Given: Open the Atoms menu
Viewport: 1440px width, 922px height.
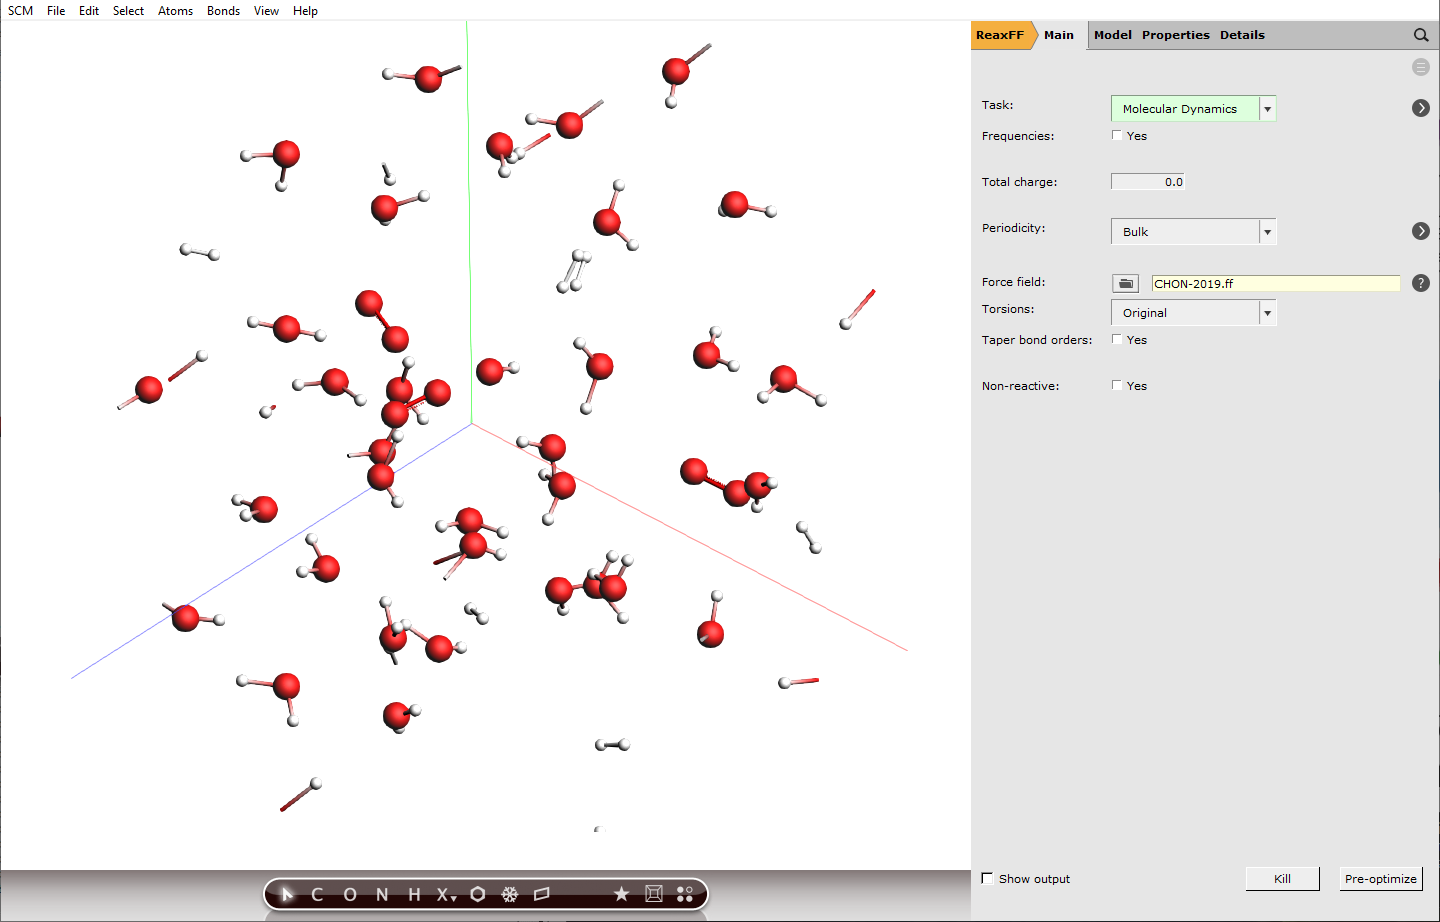Looking at the screenshot, I should 175,11.
